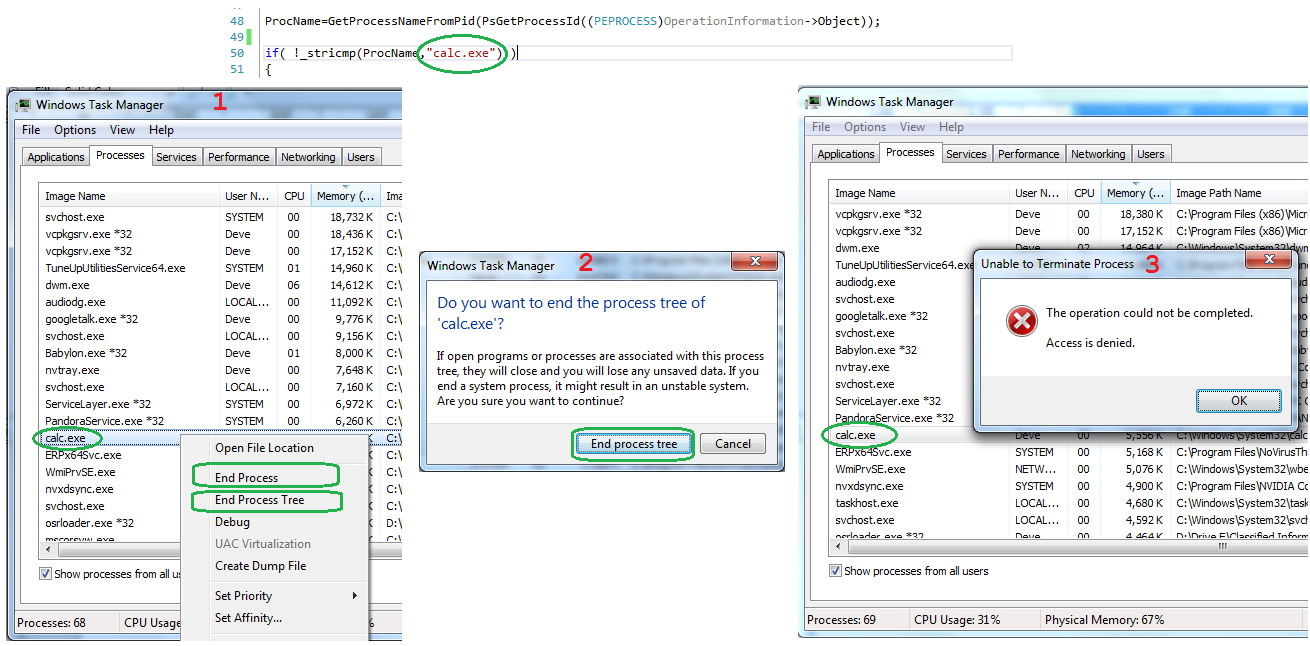Toggle 'Show processes from all users' in the Task Manager behind the error dialog
1310x646 pixels.
click(835, 571)
